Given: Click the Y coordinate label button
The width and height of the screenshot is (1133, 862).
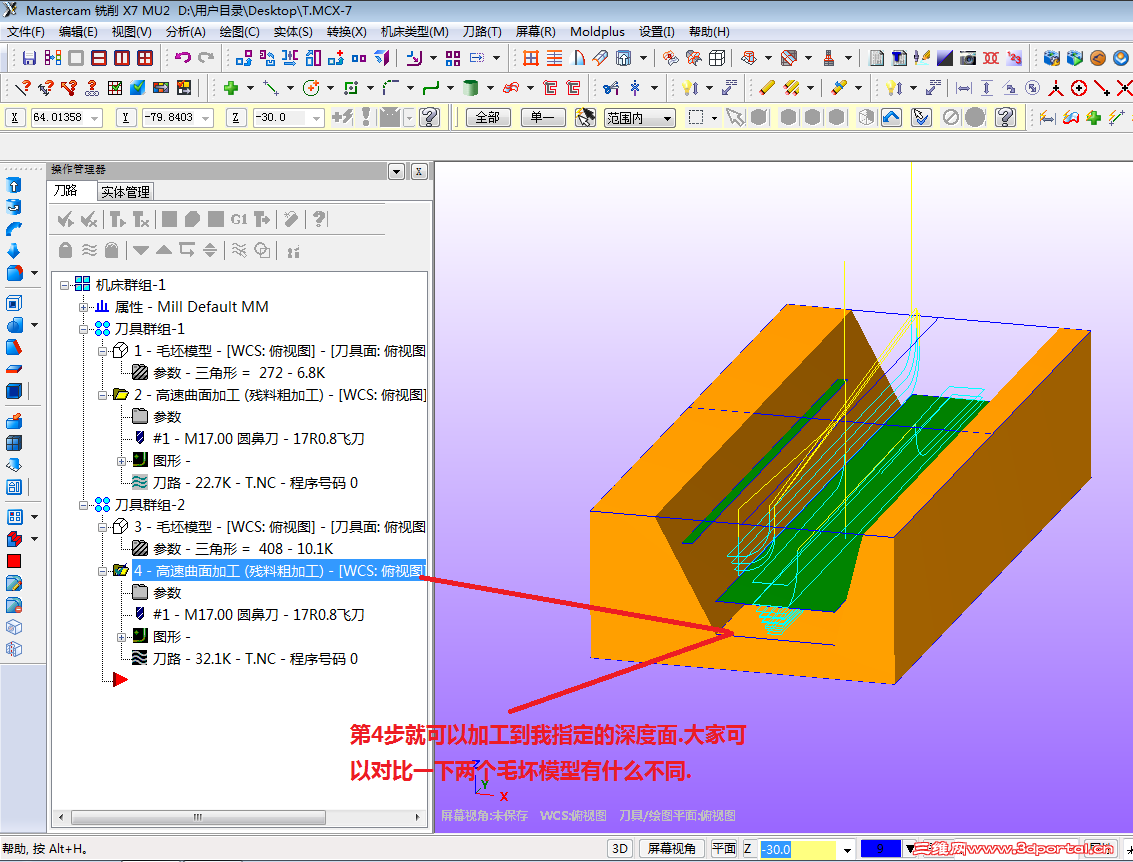Looking at the screenshot, I should click(126, 117).
